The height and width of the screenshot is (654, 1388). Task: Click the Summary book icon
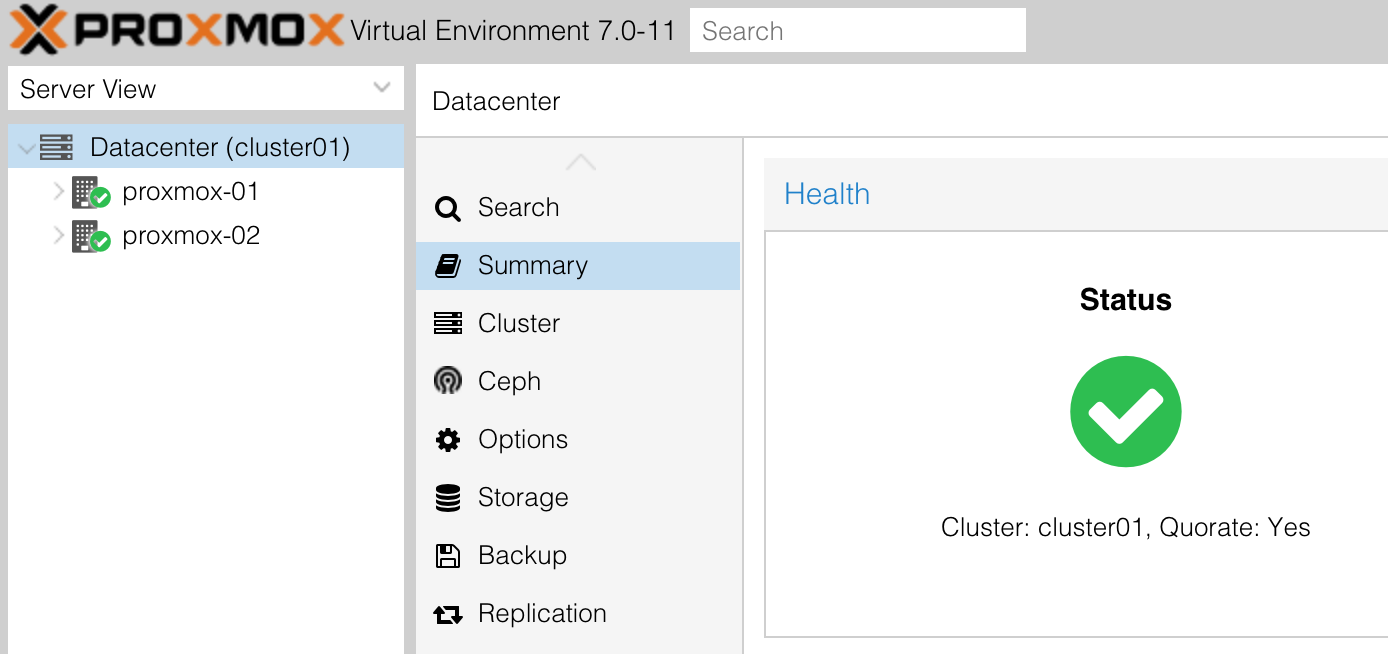point(447,266)
